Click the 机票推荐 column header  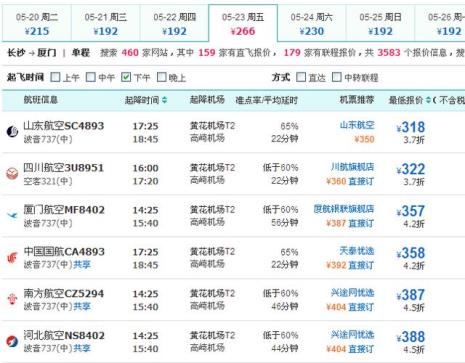(357, 100)
